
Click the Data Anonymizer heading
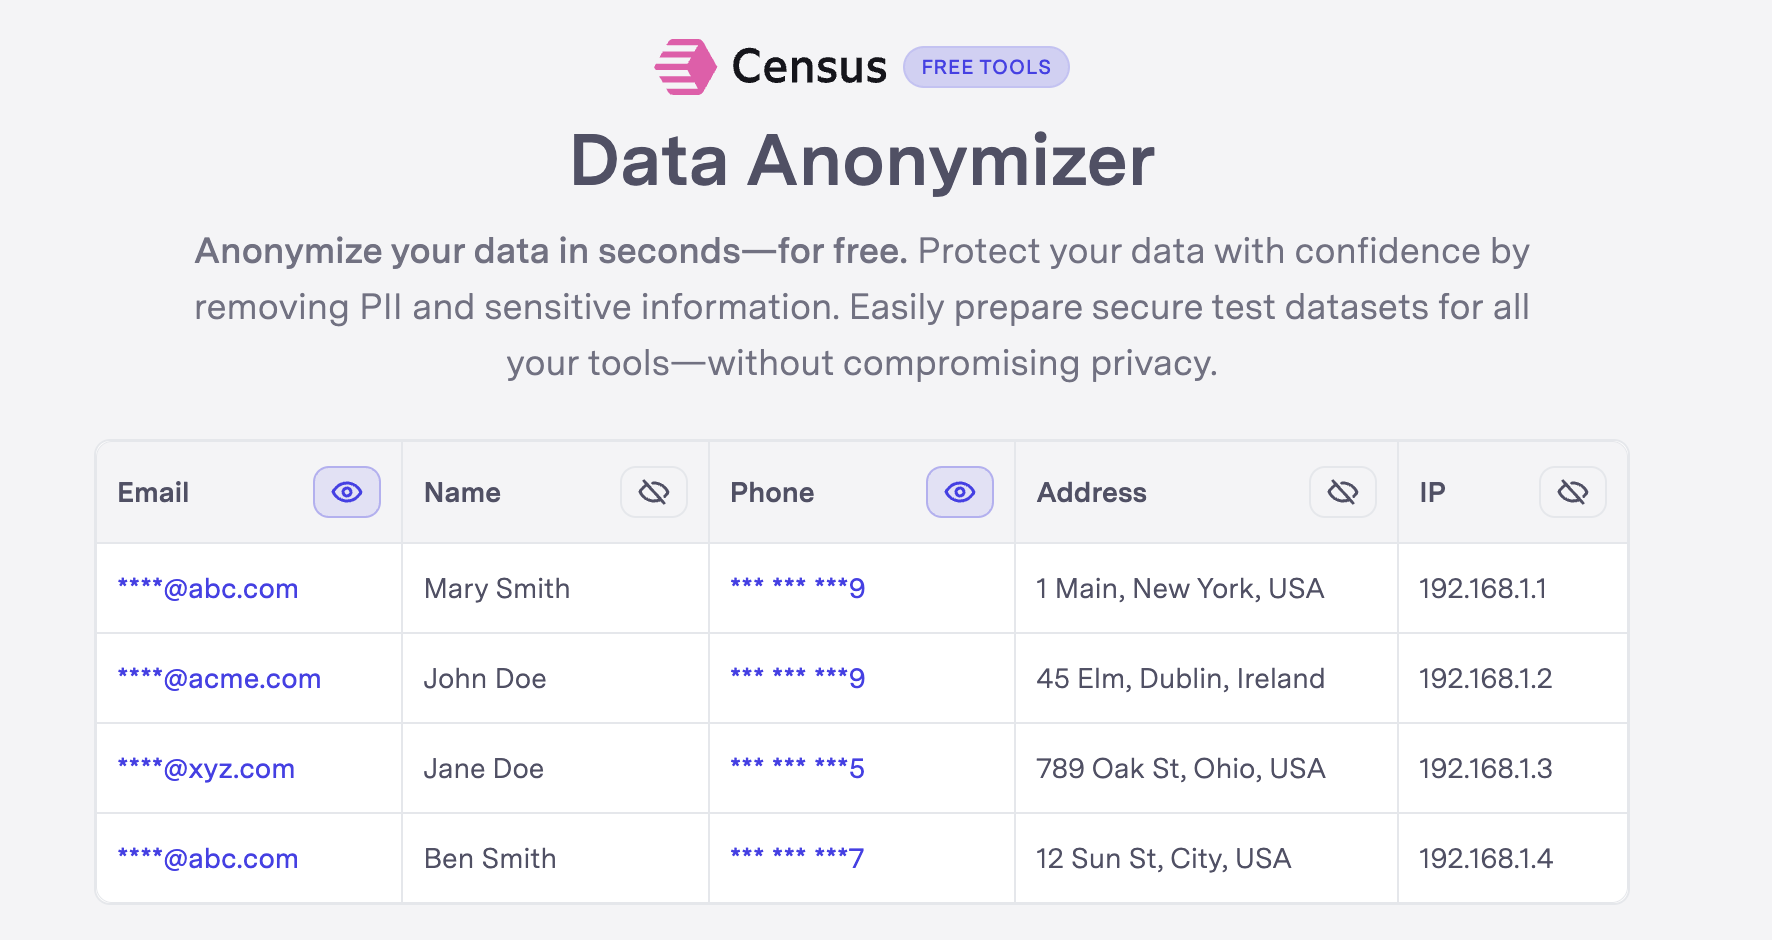tap(862, 160)
